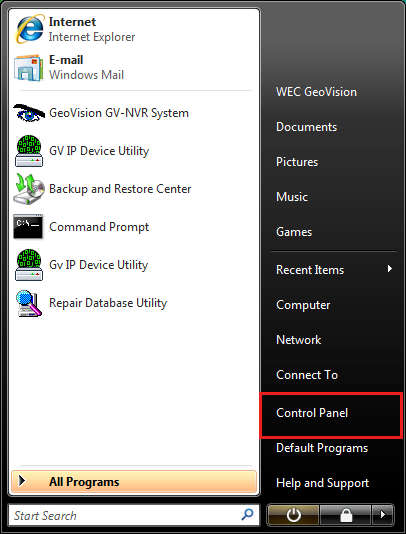The image size is (406, 534).
Task: Open Internet Explorer icon
Action: tap(29, 29)
